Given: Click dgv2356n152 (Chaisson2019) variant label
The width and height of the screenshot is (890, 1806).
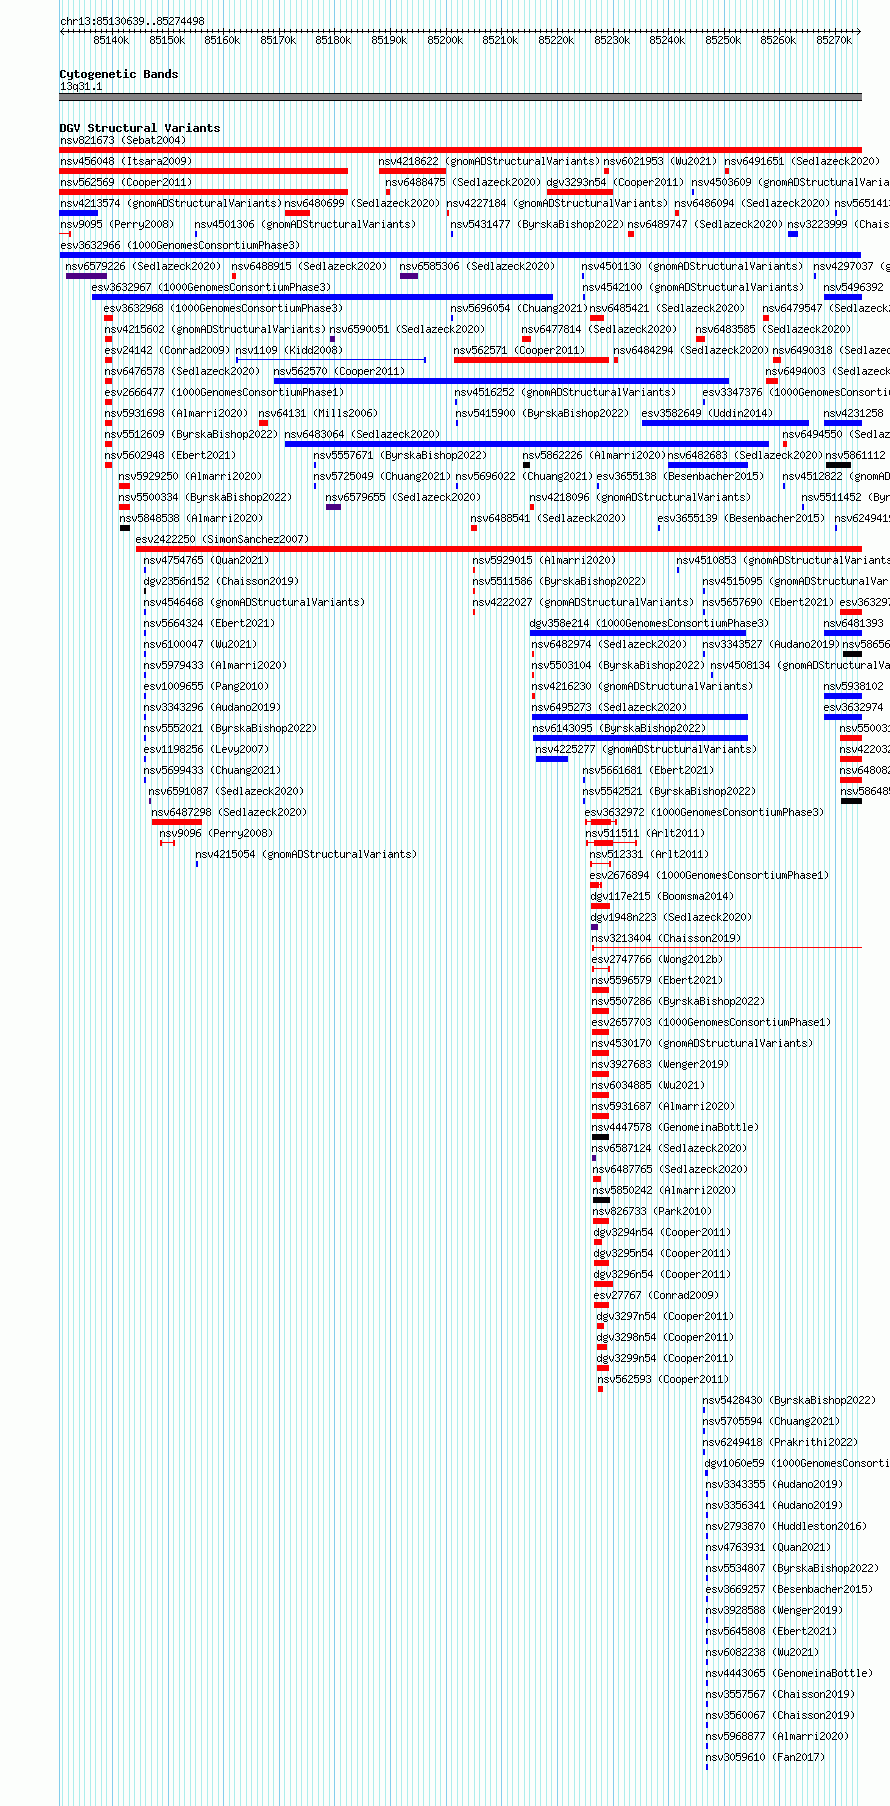Looking at the screenshot, I should click(220, 581).
